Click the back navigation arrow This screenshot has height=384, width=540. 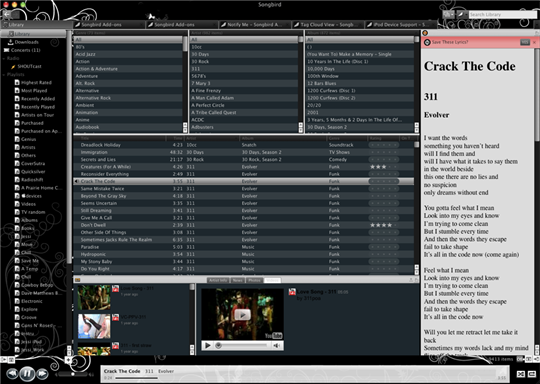[7, 14]
